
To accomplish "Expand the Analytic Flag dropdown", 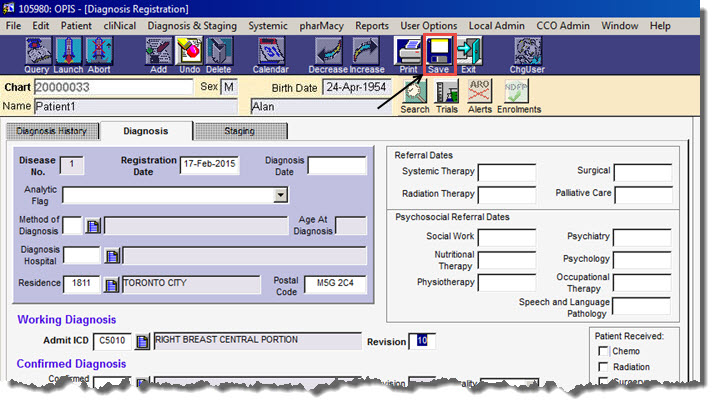I will [x=281, y=195].
